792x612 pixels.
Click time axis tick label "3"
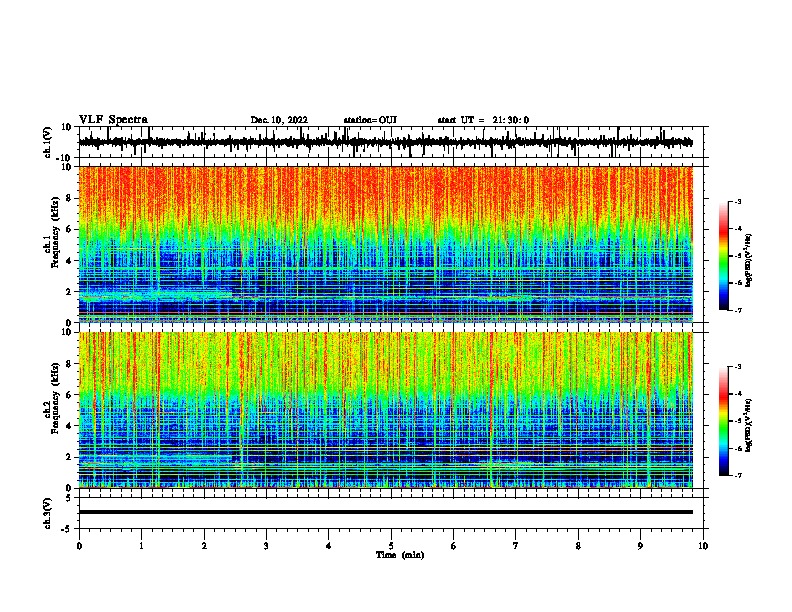click(266, 546)
